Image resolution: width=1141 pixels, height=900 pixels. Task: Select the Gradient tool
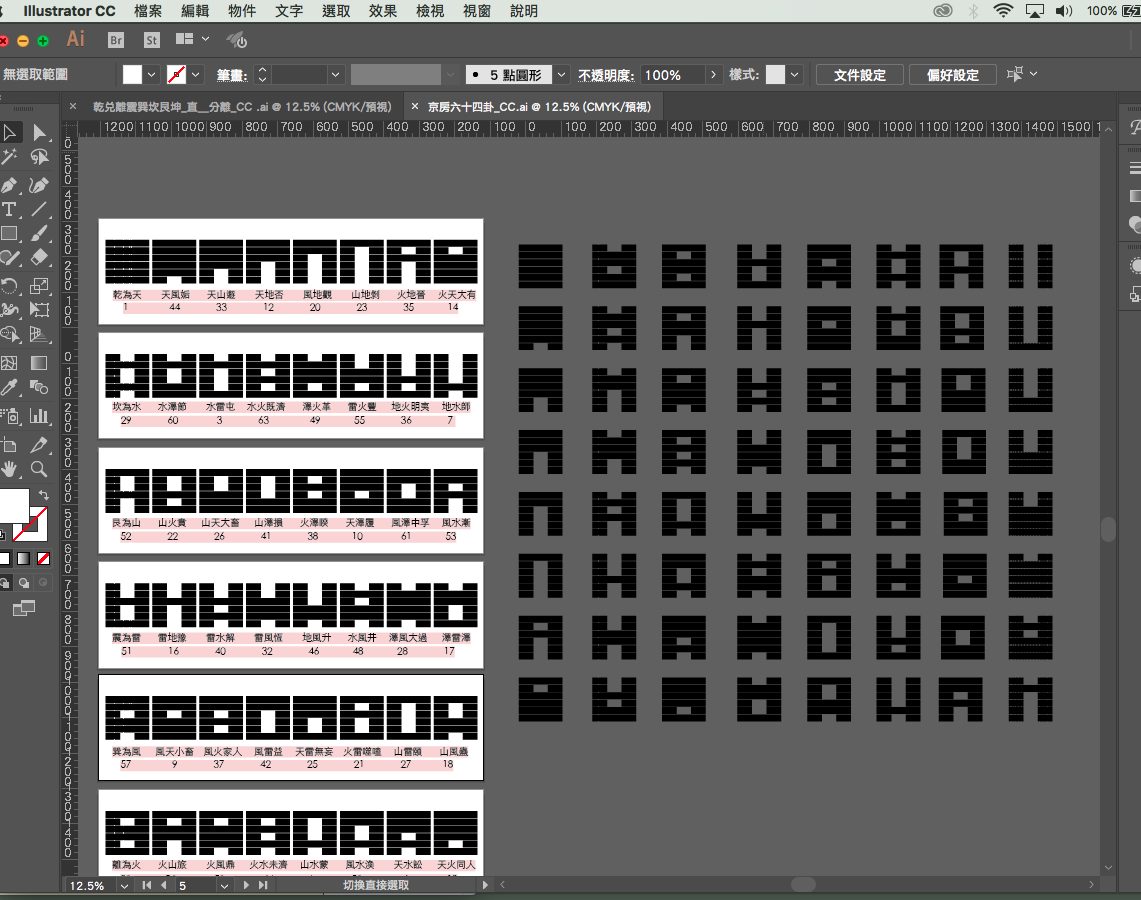39,362
